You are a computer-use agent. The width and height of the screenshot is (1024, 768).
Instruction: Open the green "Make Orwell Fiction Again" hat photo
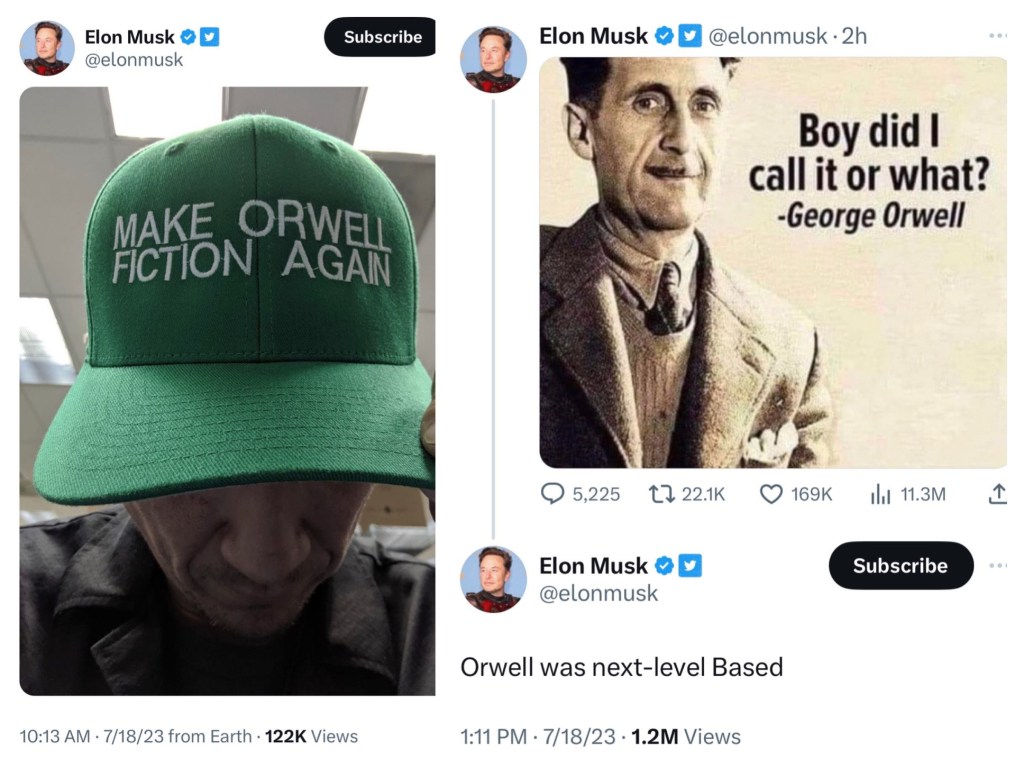click(227, 390)
